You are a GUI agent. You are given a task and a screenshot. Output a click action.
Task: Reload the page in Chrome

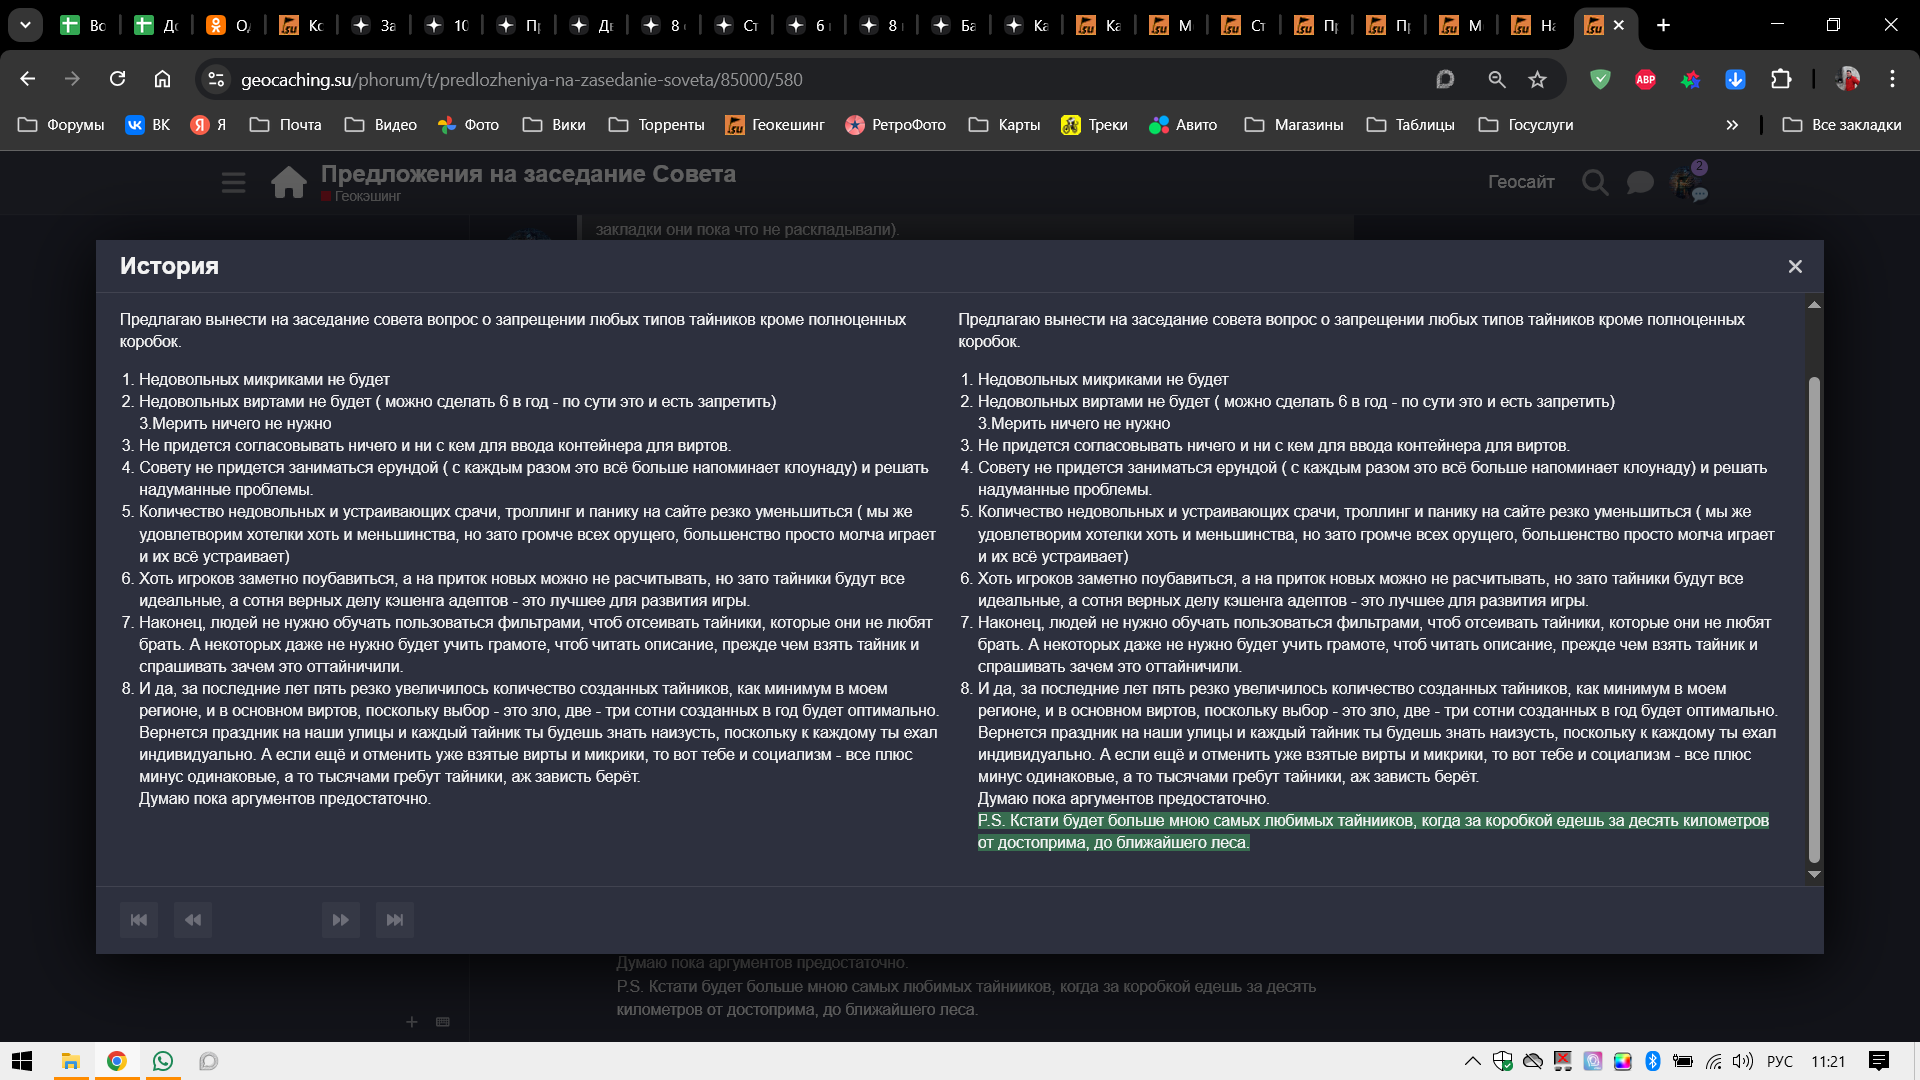[x=117, y=79]
